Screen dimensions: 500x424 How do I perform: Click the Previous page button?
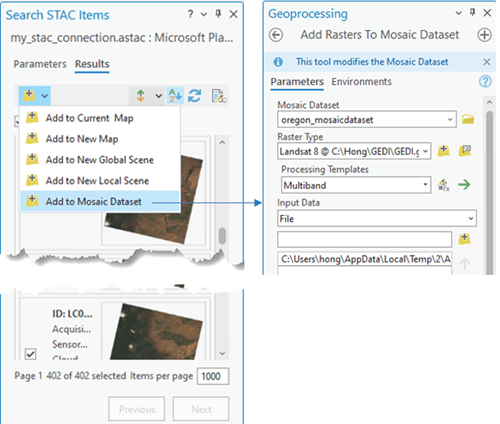[137, 409]
